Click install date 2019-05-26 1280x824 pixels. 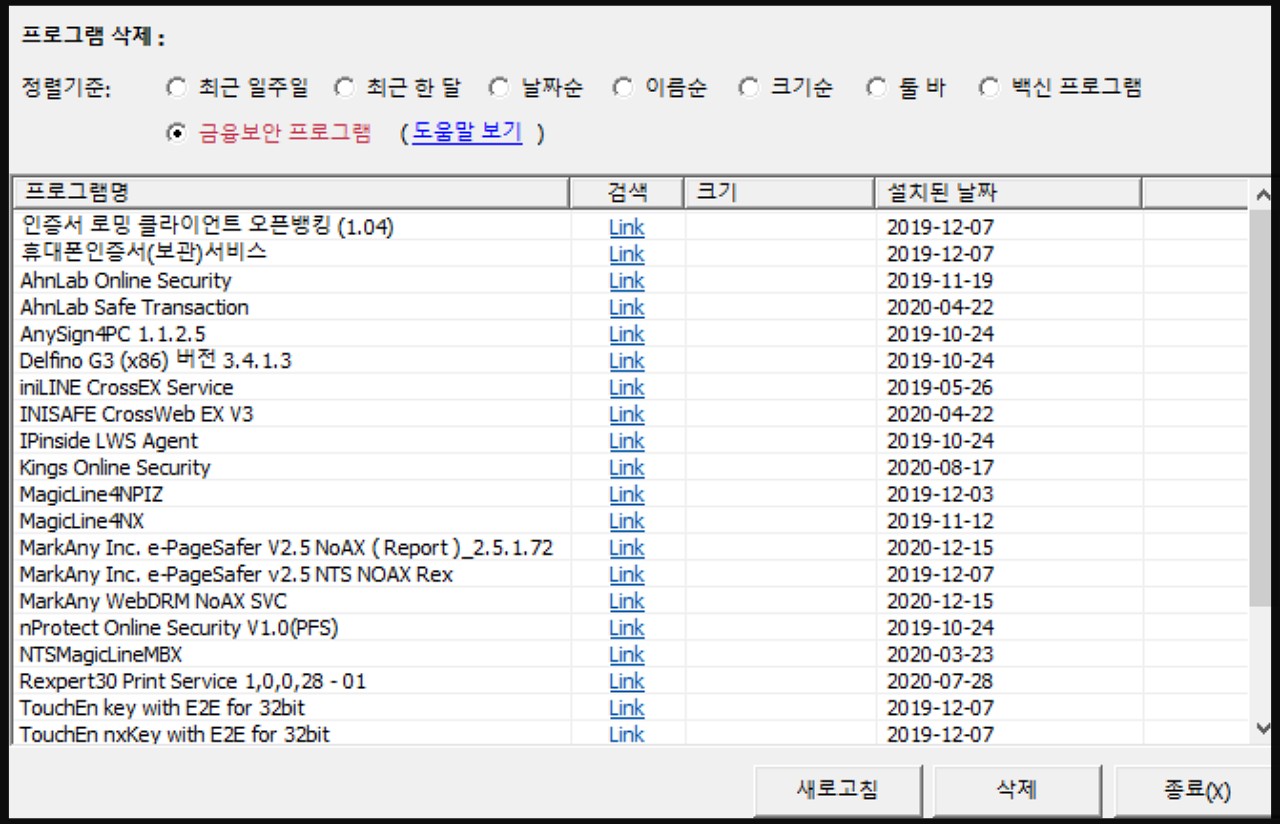pyautogui.click(x=940, y=387)
